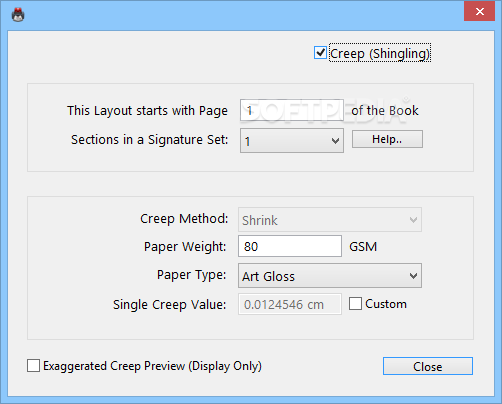Screen dimensions: 502x404
Task: Click the "GSM" unit text
Action: click(x=363, y=247)
